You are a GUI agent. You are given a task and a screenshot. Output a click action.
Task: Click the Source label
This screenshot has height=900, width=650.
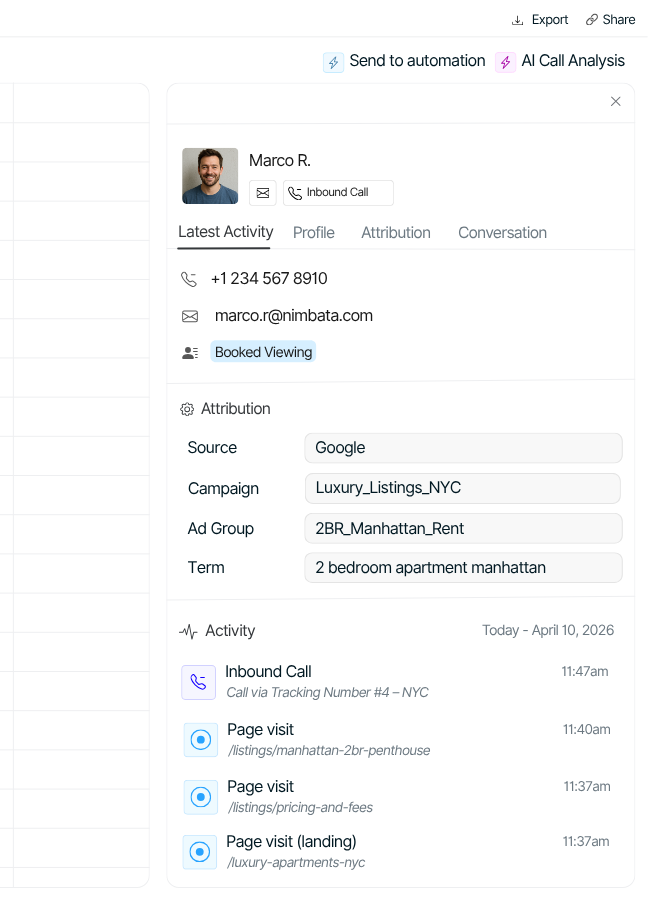pyautogui.click(x=212, y=448)
